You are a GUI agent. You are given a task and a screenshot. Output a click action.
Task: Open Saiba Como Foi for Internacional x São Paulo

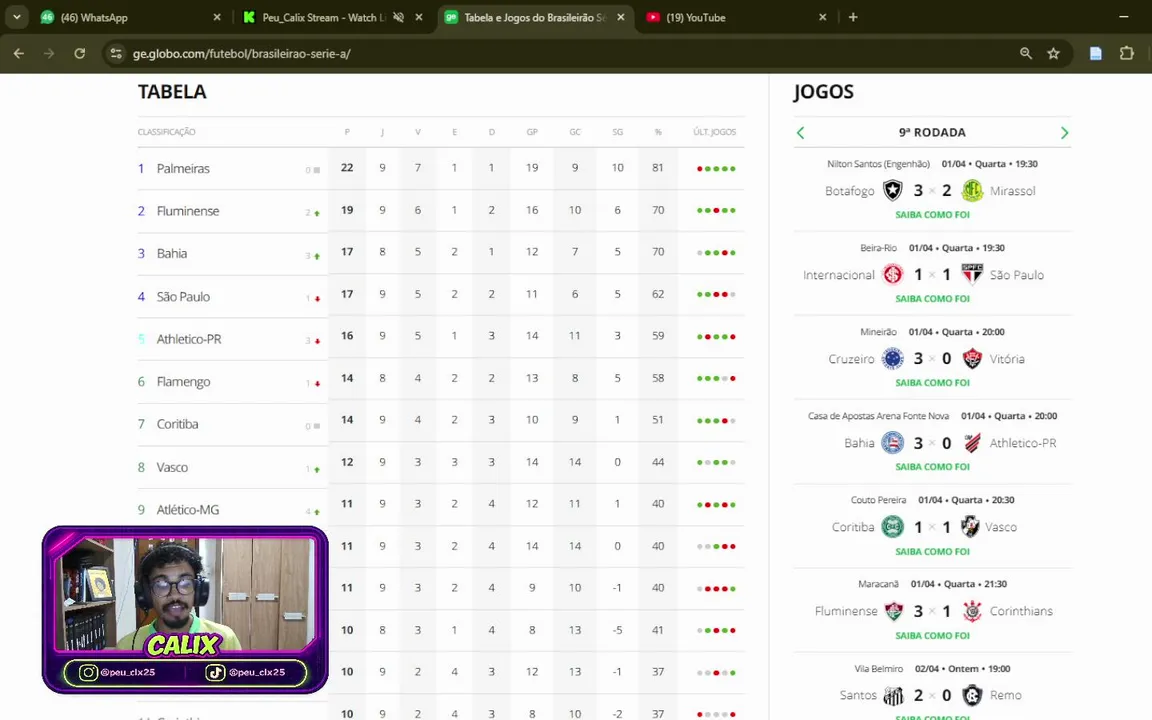point(932,299)
